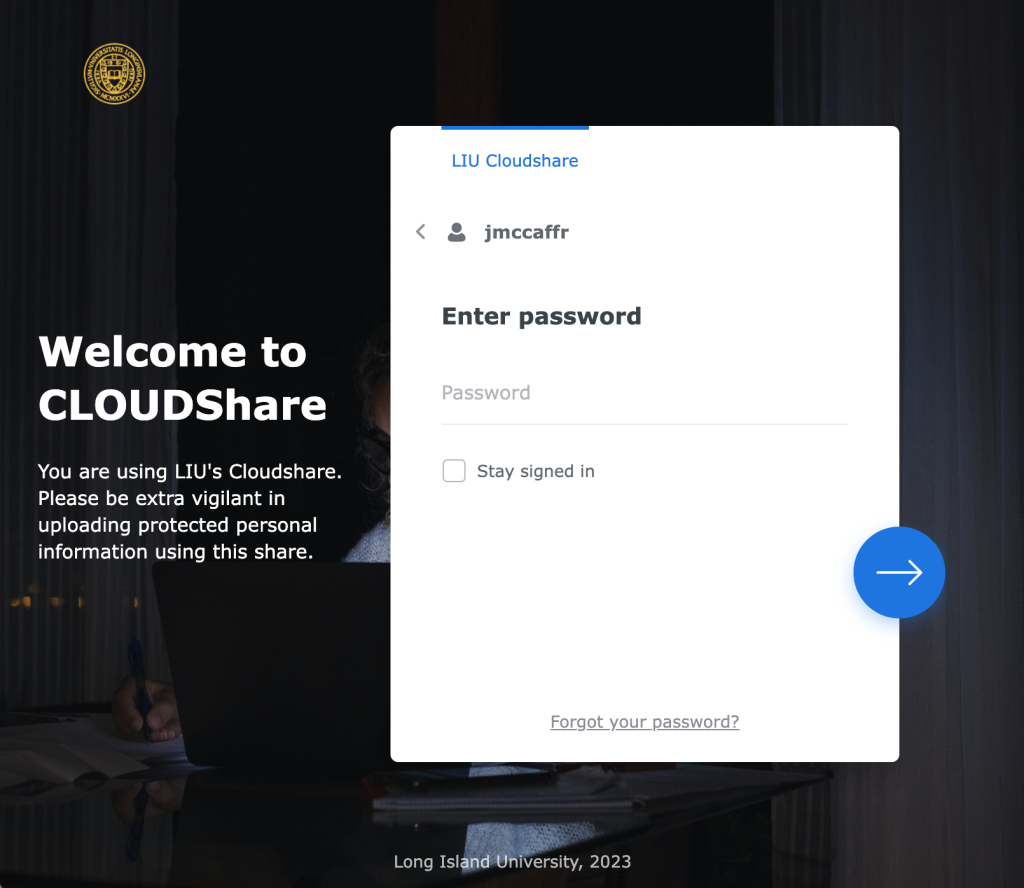Viewport: 1024px width, 888px height.
Task: Click the "Stay signed in" label text
Action: pyautogui.click(x=536, y=471)
